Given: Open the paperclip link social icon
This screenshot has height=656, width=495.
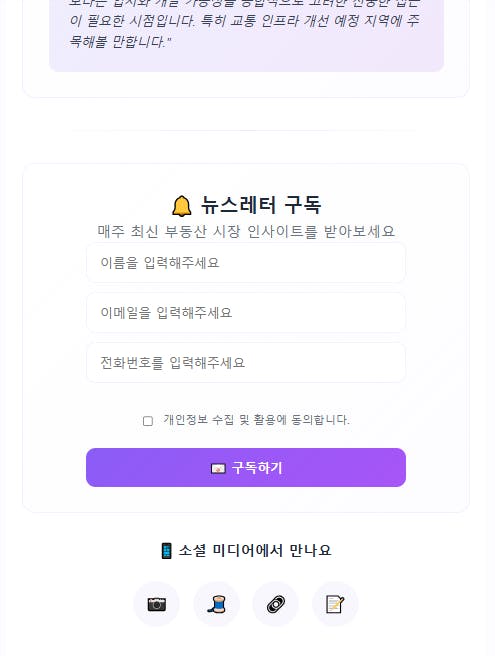Looking at the screenshot, I should [276, 604].
